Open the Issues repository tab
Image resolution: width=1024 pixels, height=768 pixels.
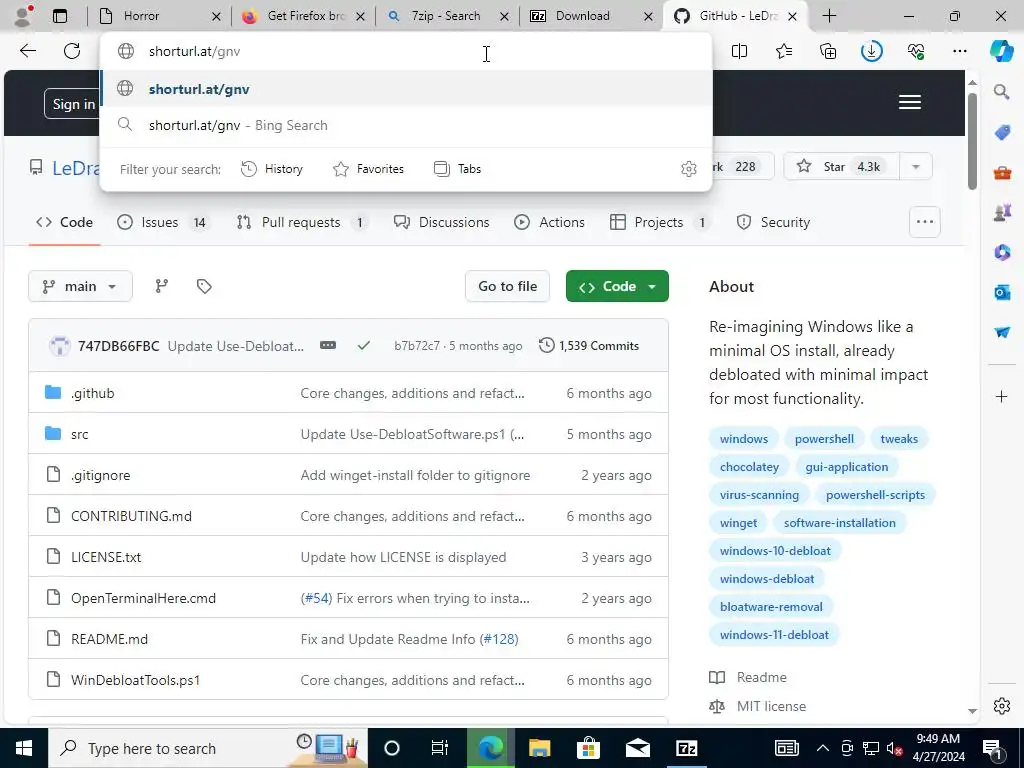(x=163, y=222)
